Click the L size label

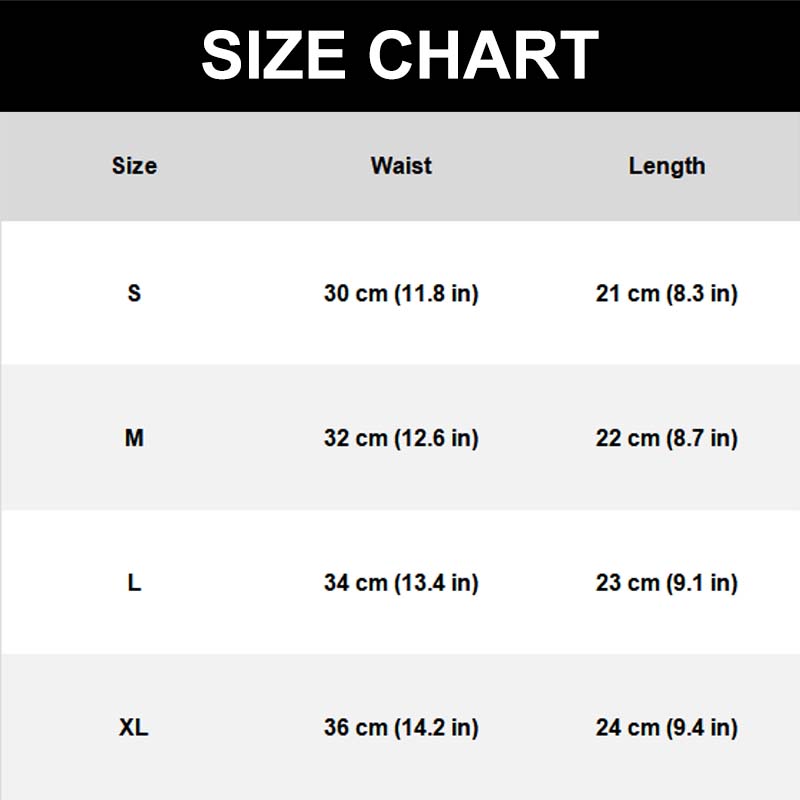(x=134, y=583)
